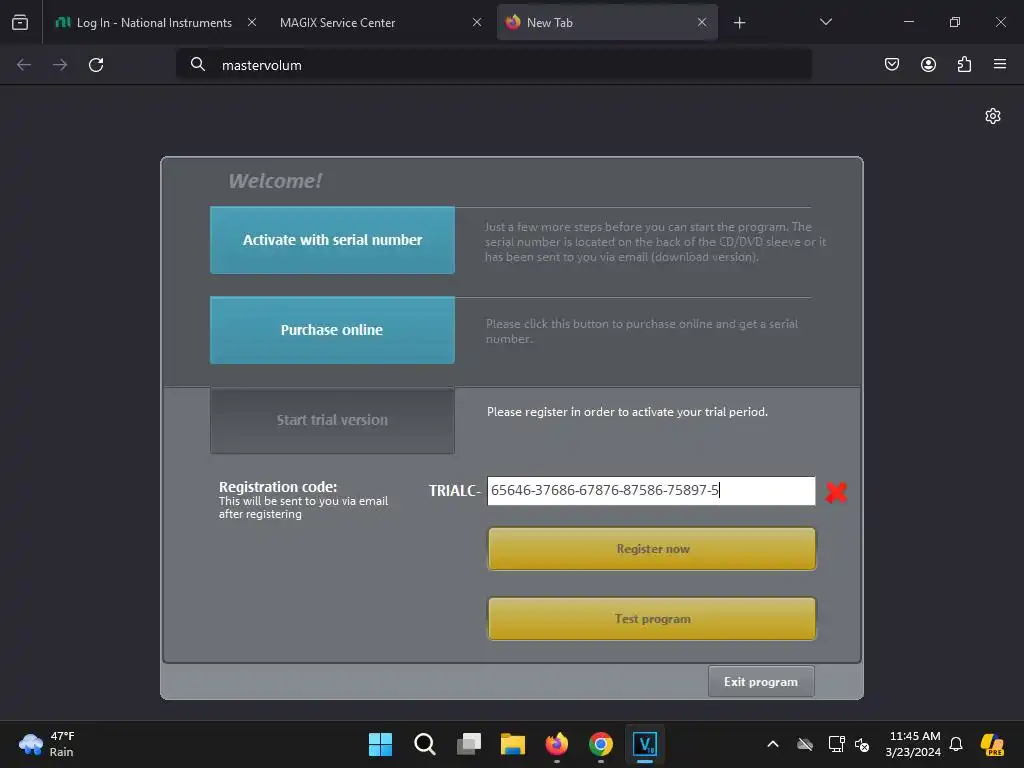Close the National Instruments tab
1024x768 pixels.
tap(251, 22)
